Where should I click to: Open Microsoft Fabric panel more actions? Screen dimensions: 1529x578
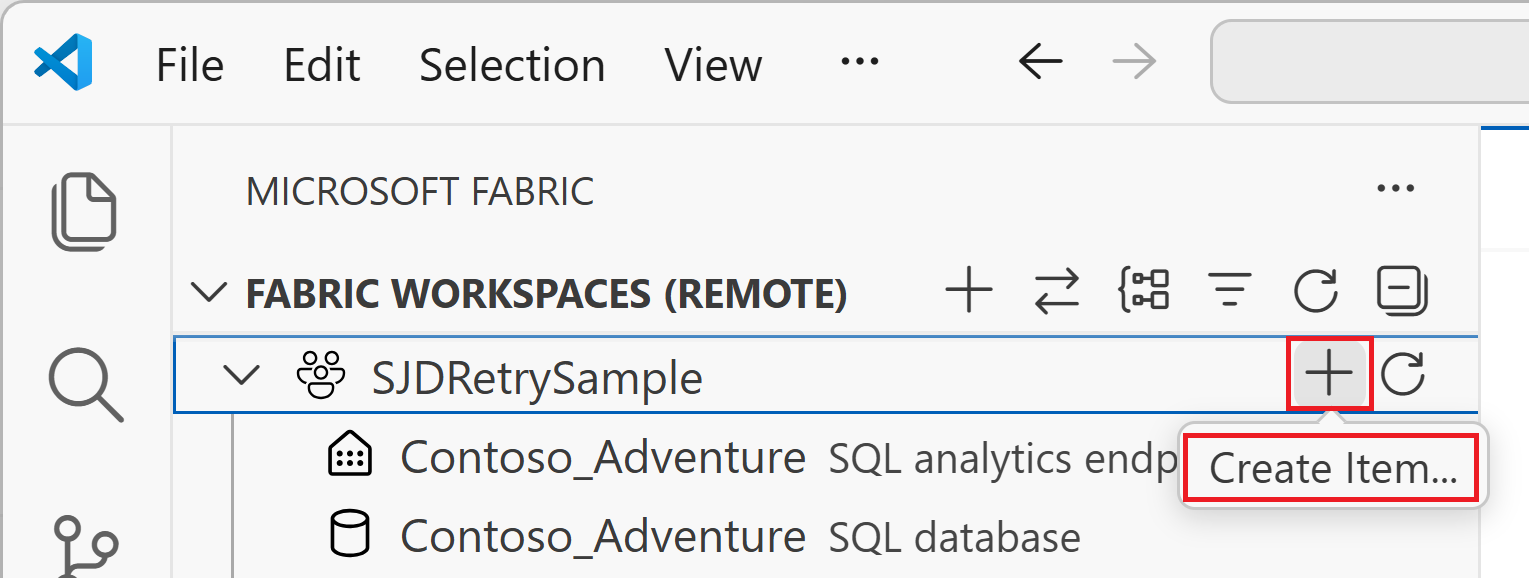click(x=1396, y=188)
